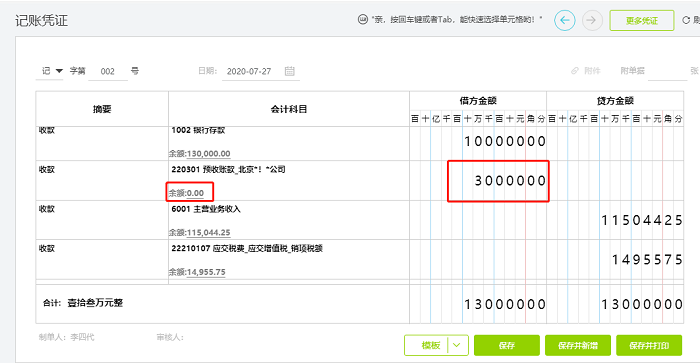The height and width of the screenshot is (363, 700).
Task: Click the 保存 button
Action: (507, 345)
